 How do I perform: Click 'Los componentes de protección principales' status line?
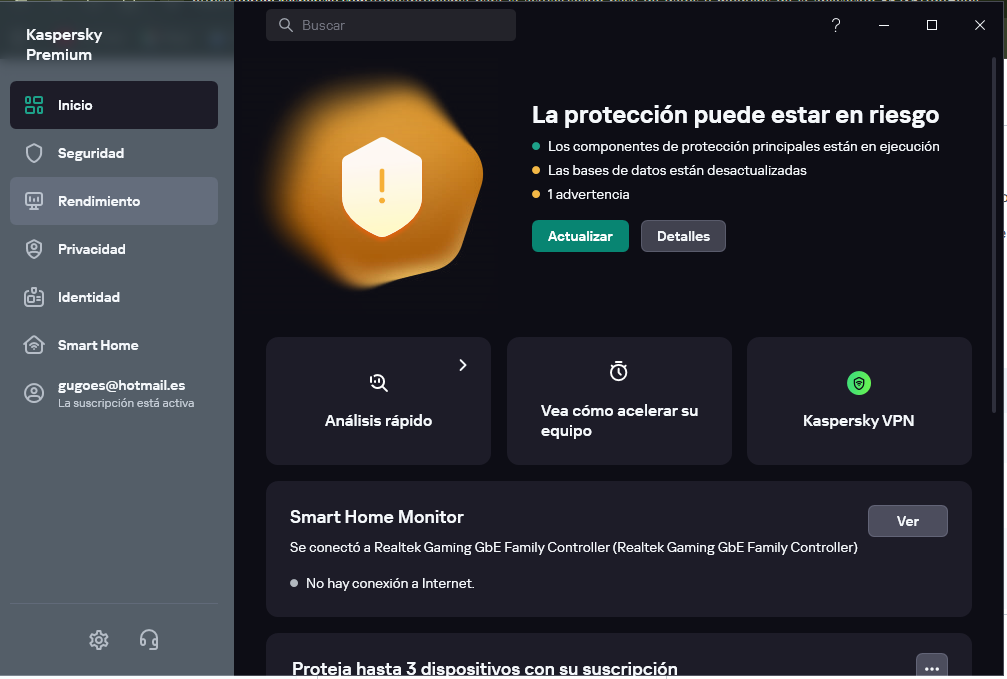pyautogui.click(x=743, y=146)
